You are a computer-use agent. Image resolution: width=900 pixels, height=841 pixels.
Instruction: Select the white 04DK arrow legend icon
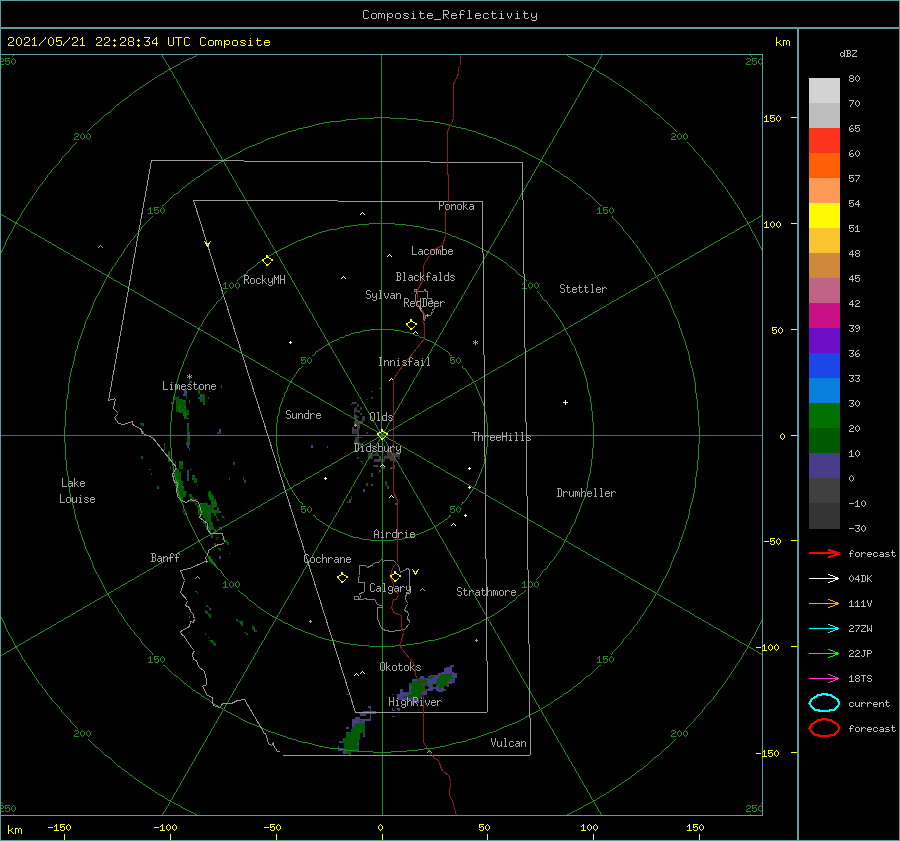pos(824,579)
